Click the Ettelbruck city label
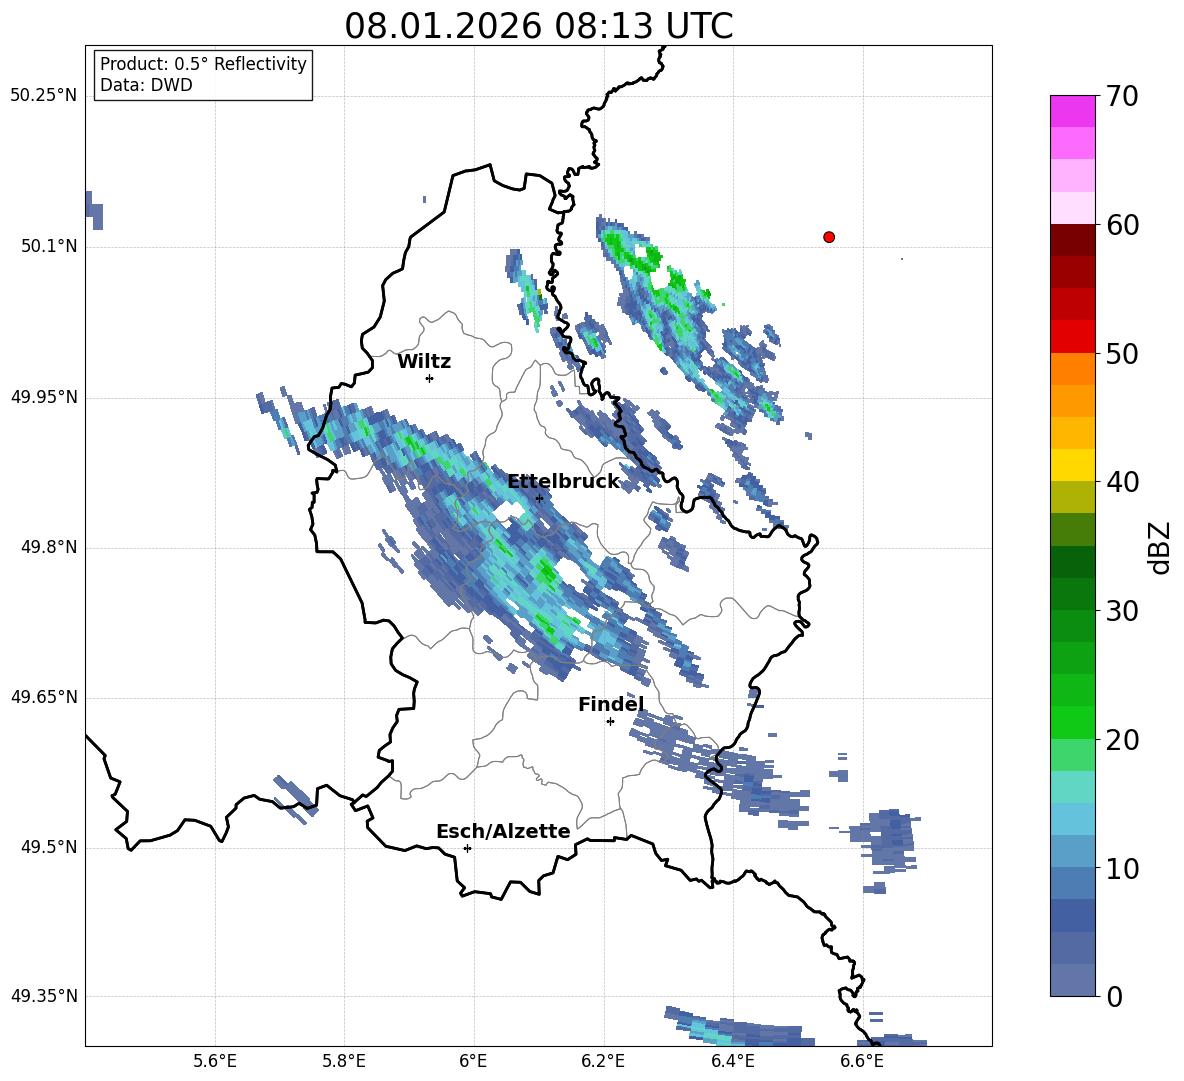 563,482
